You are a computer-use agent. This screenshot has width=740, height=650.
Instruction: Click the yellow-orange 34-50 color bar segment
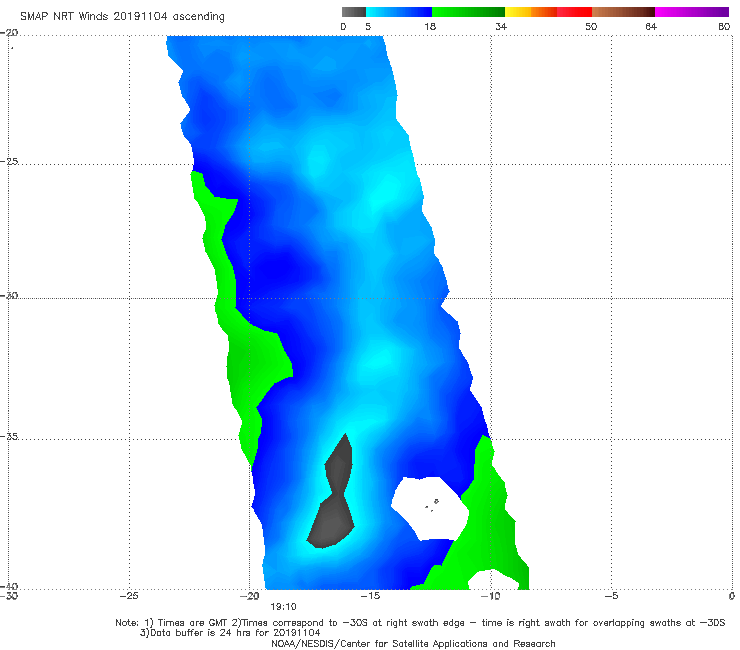(548, 12)
